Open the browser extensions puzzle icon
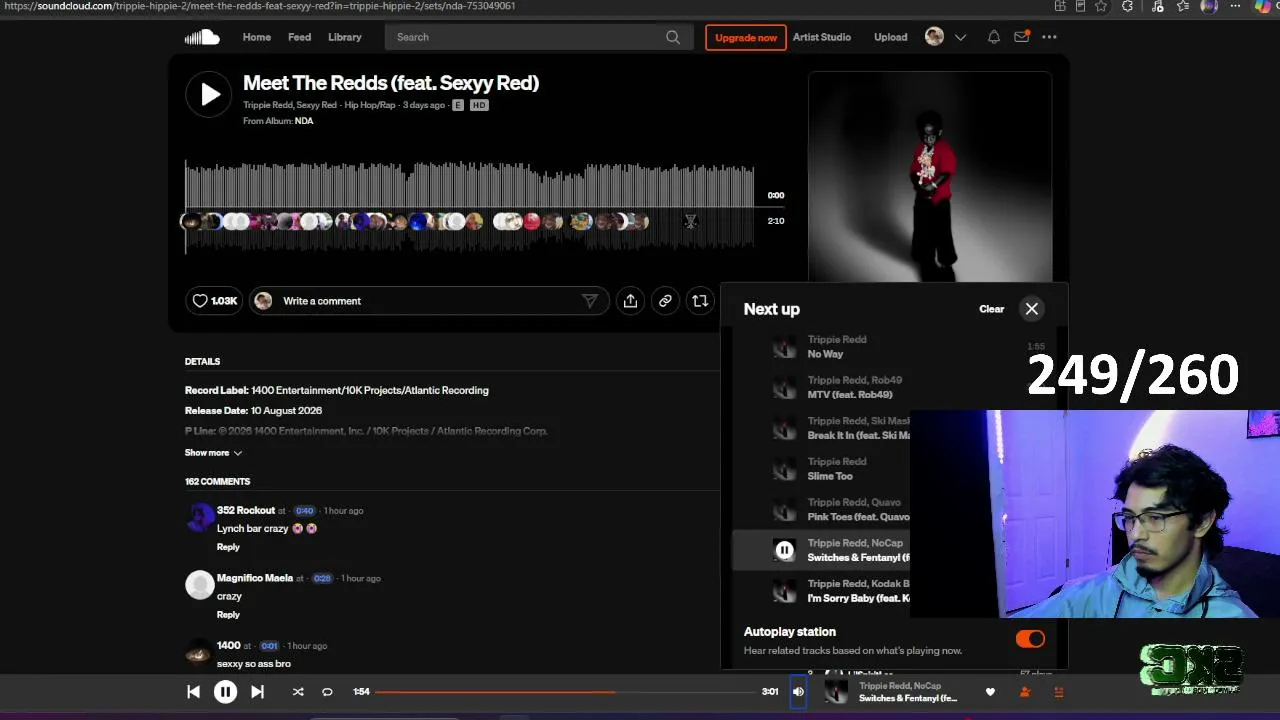1280x720 pixels. 1128,6
